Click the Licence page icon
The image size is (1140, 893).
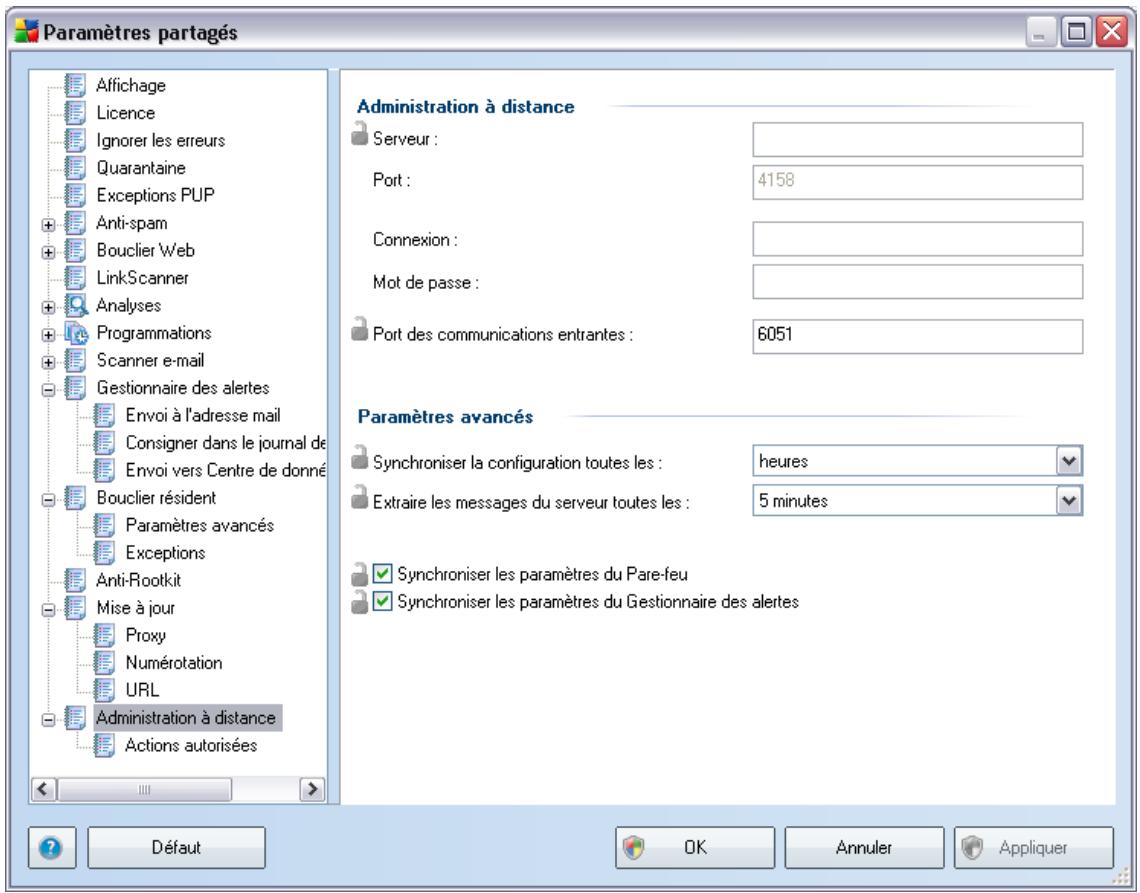tap(75, 113)
